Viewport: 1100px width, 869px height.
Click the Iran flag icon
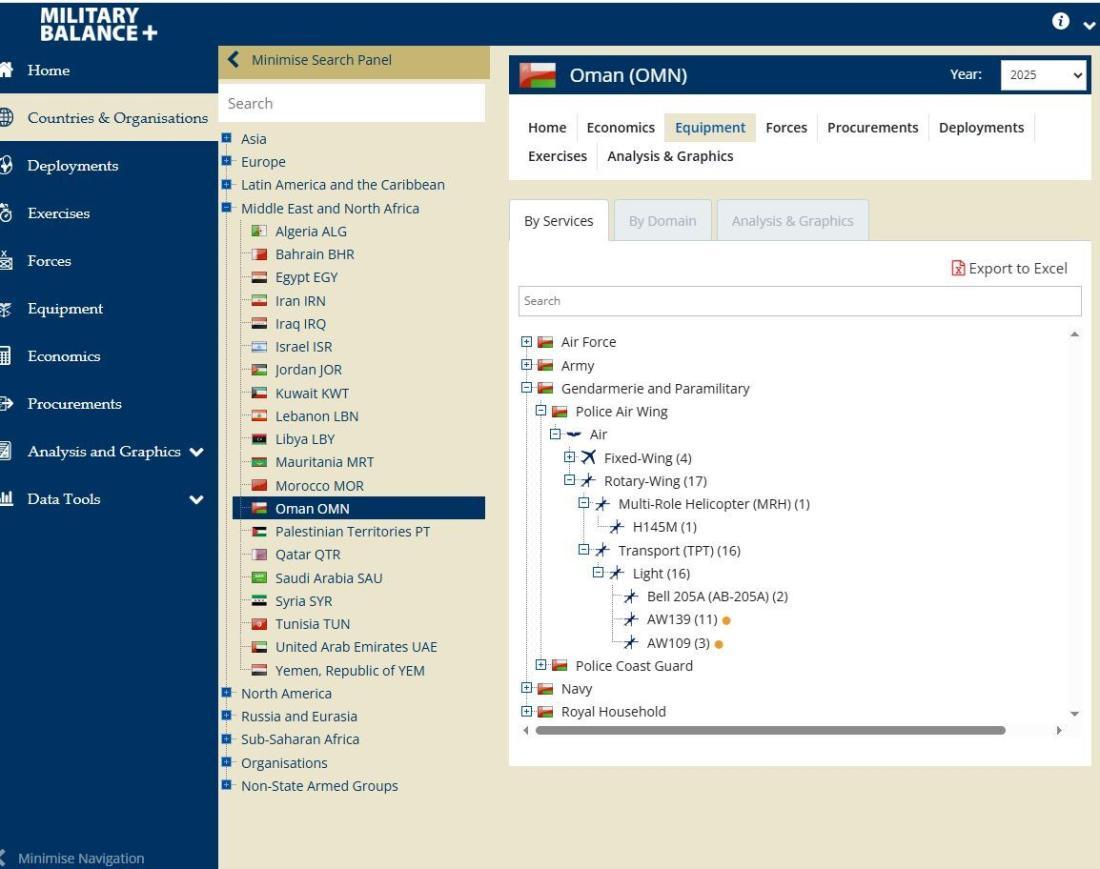(x=260, y=300)
